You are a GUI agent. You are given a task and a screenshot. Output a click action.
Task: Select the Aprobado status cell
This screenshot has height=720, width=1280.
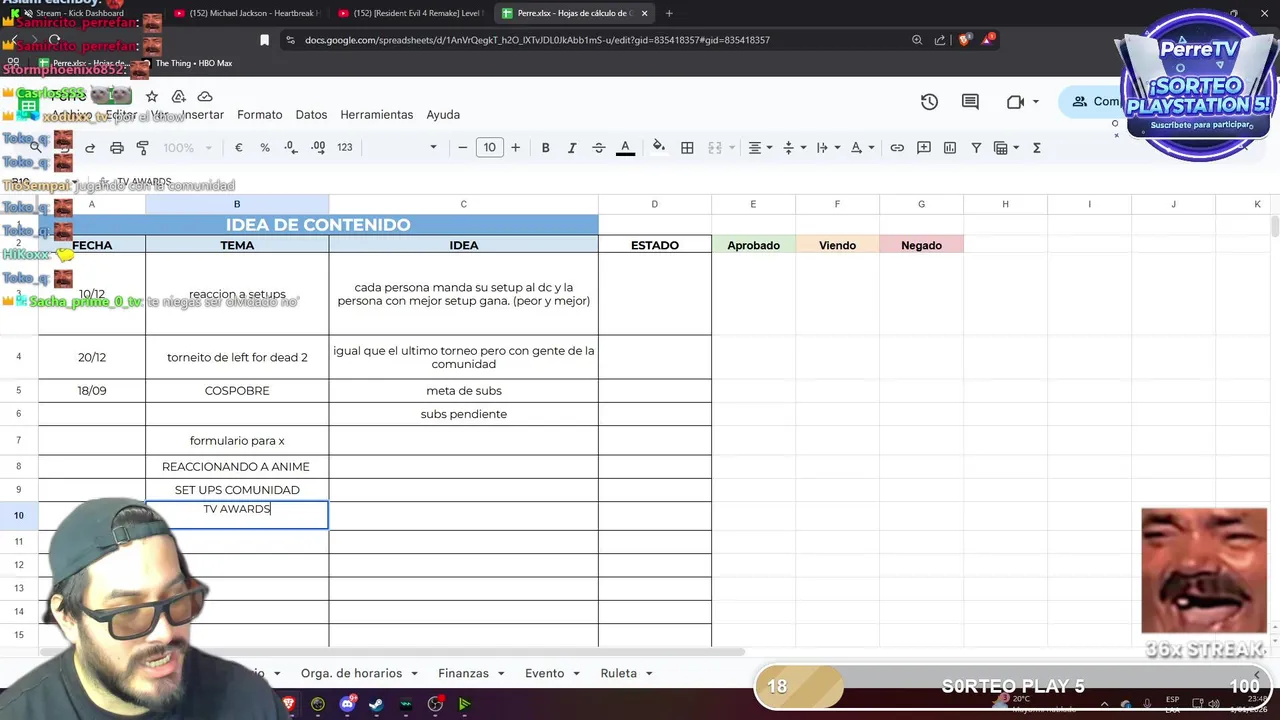753,245
